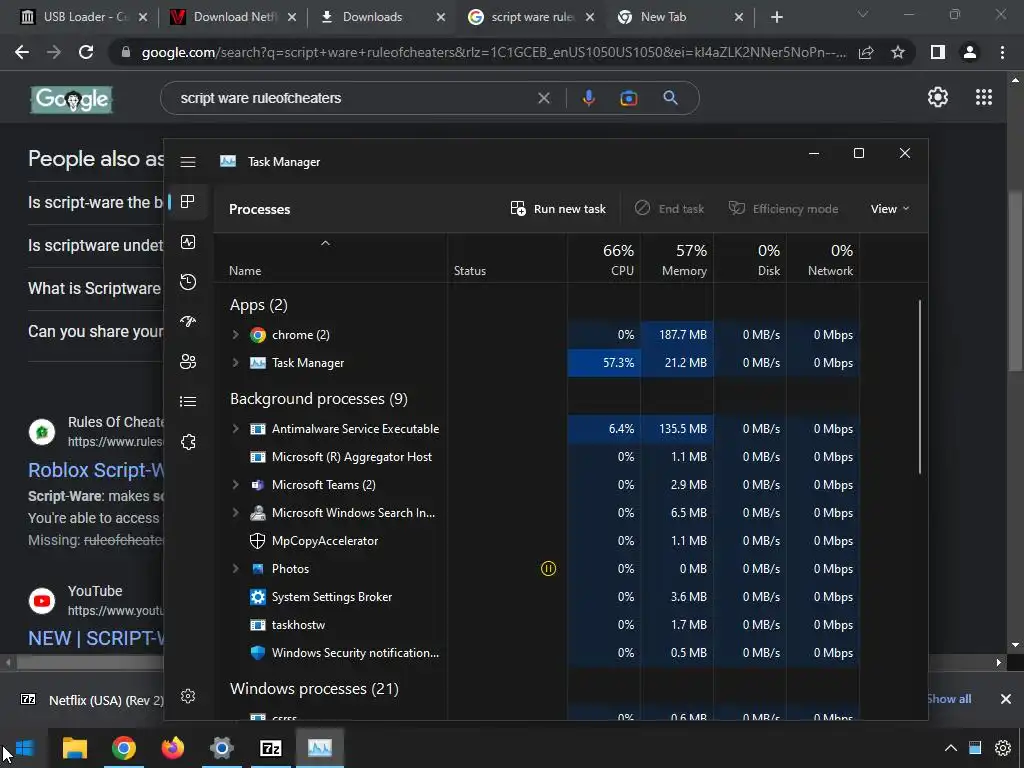Expand Microsoft Windows Search Indexer row
This screenshot has height=768, width=1024.
(236, 513)
